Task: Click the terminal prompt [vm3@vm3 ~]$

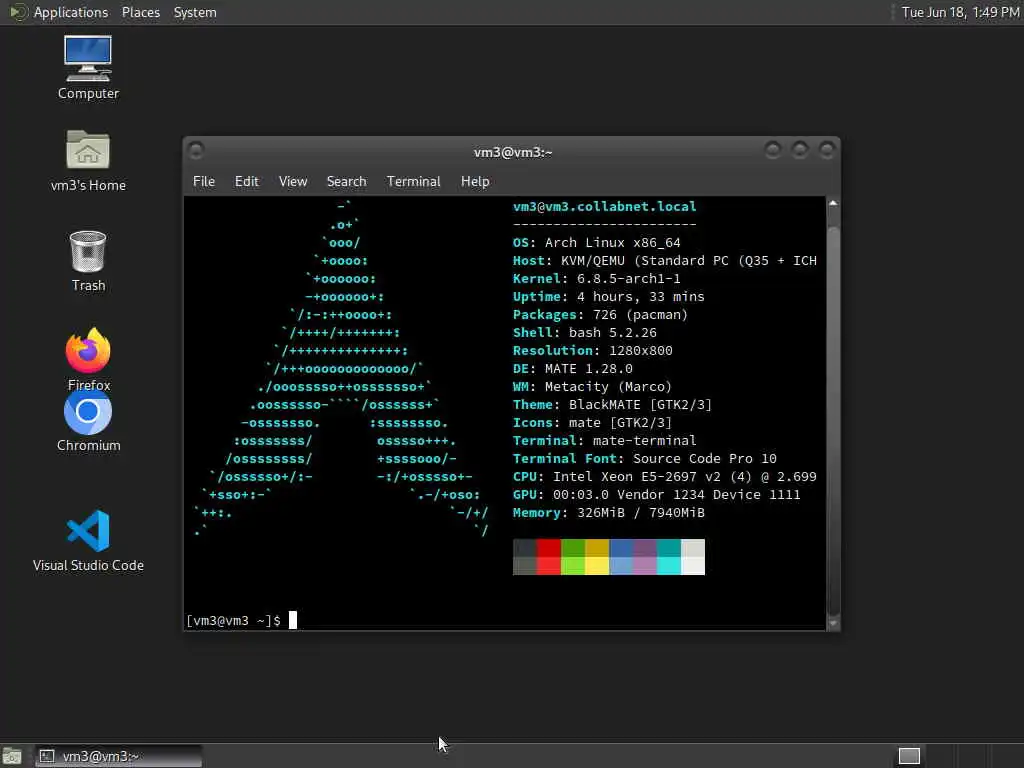Action: pos(233,620)
